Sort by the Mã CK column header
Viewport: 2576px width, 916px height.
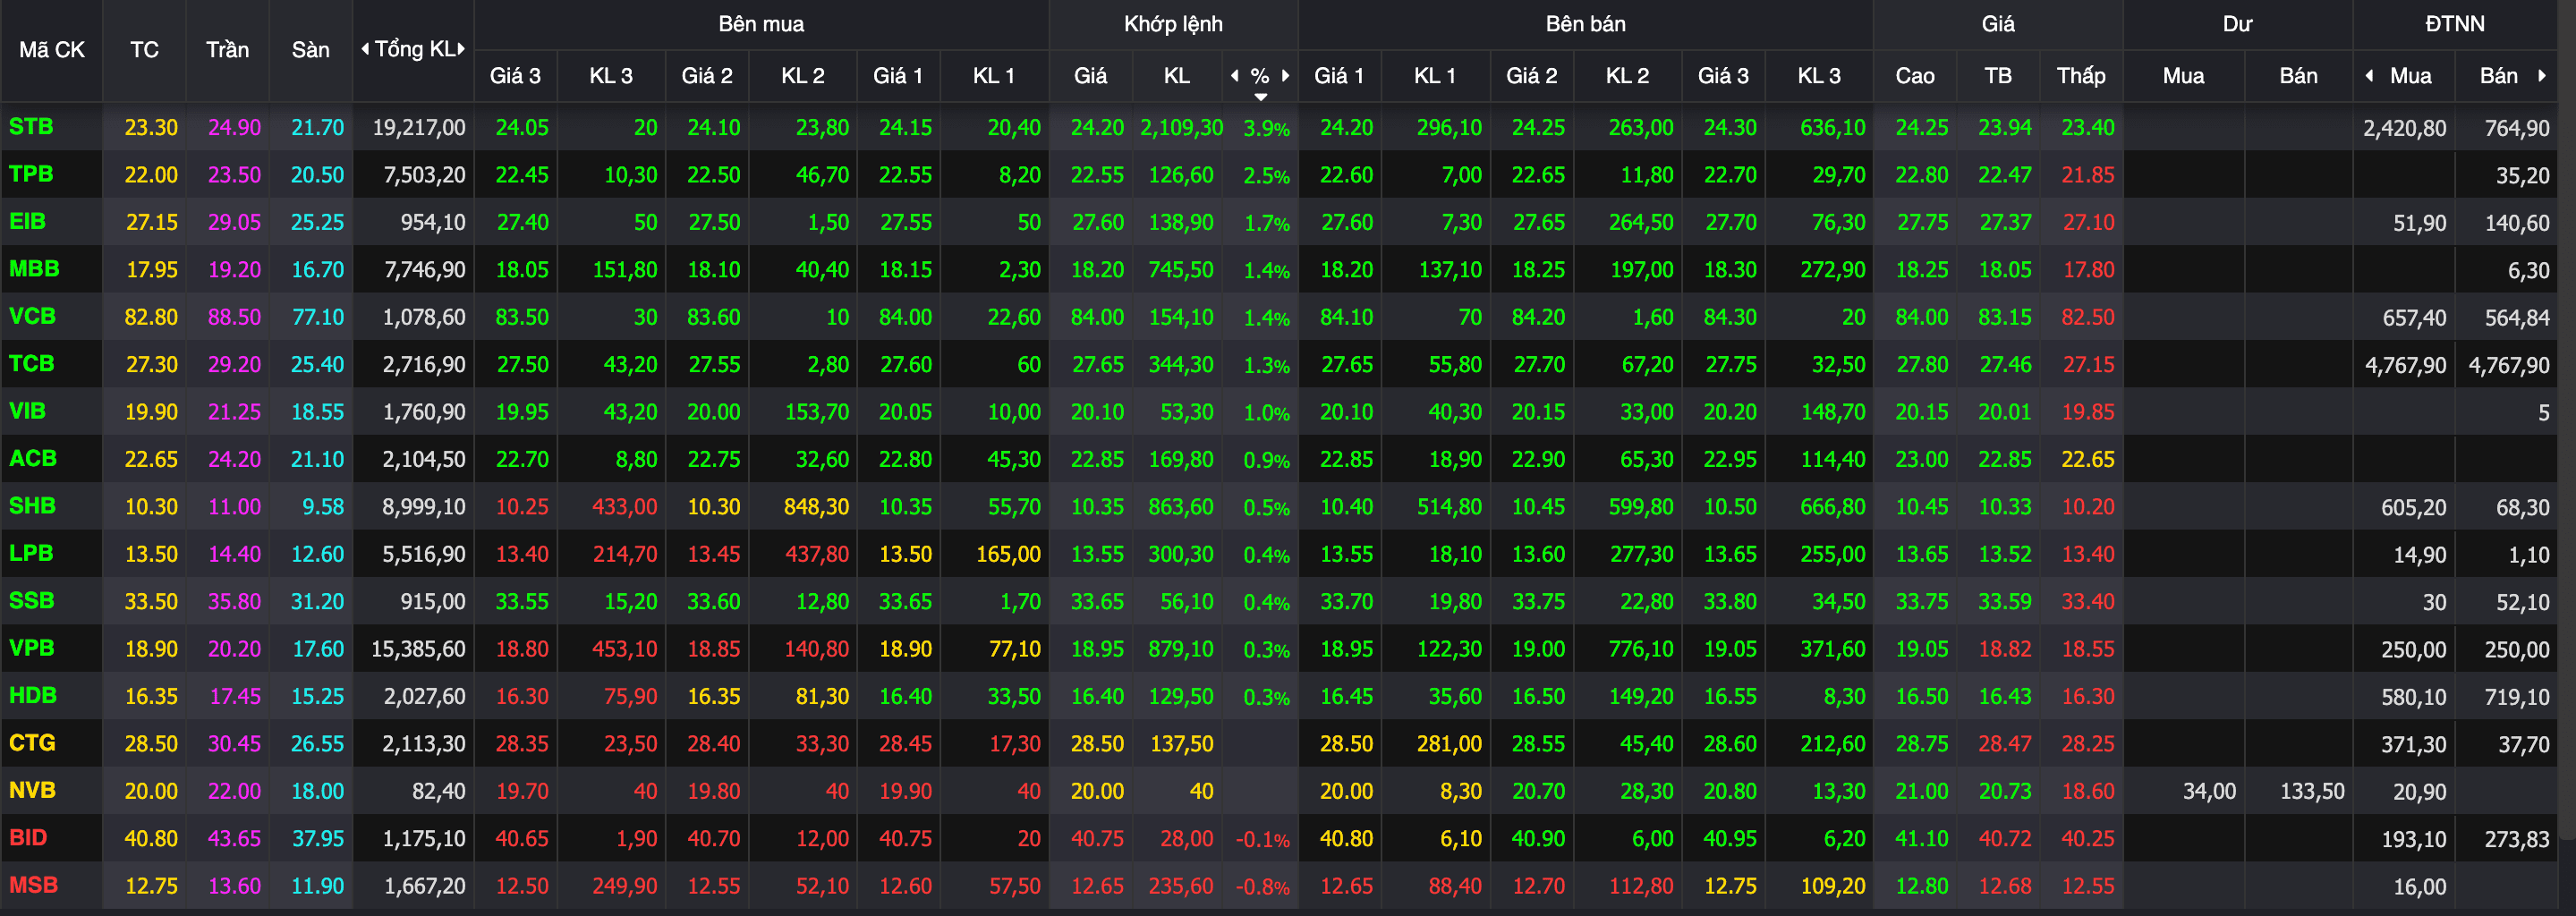[52, 50]
